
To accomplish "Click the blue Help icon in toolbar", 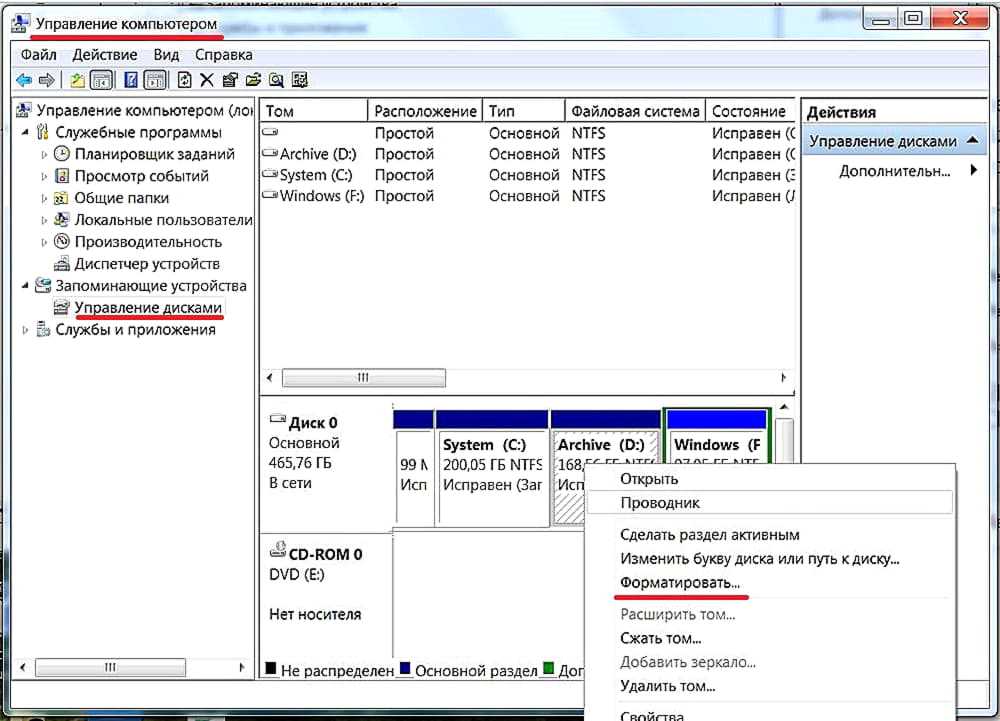I will click(x=129, y=81).
